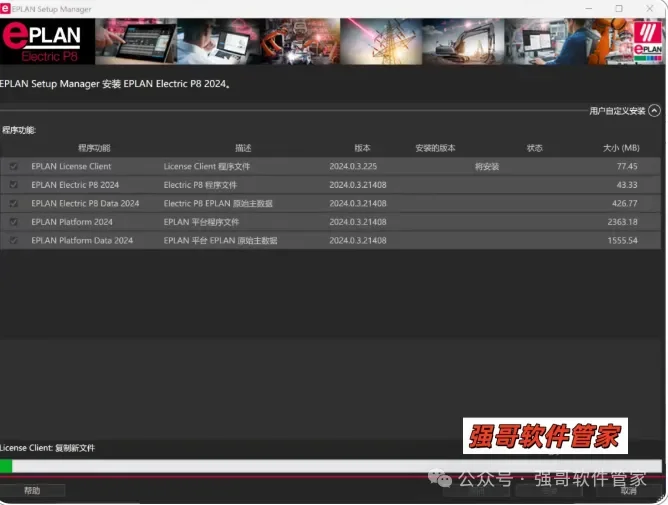Click size value 1555.54
The height and width of the screenshot is (505, 668).
[x=622, y=240]
